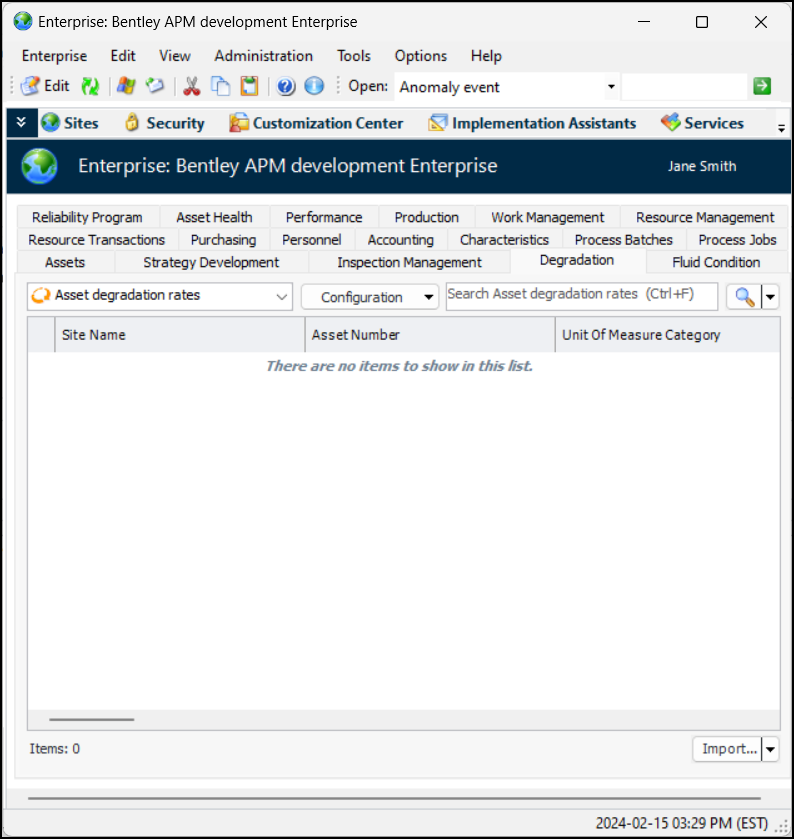This screenshot has width=794, height=839.
Task: Click the Jane Smith user name
Action: click(x=702, y=166)
